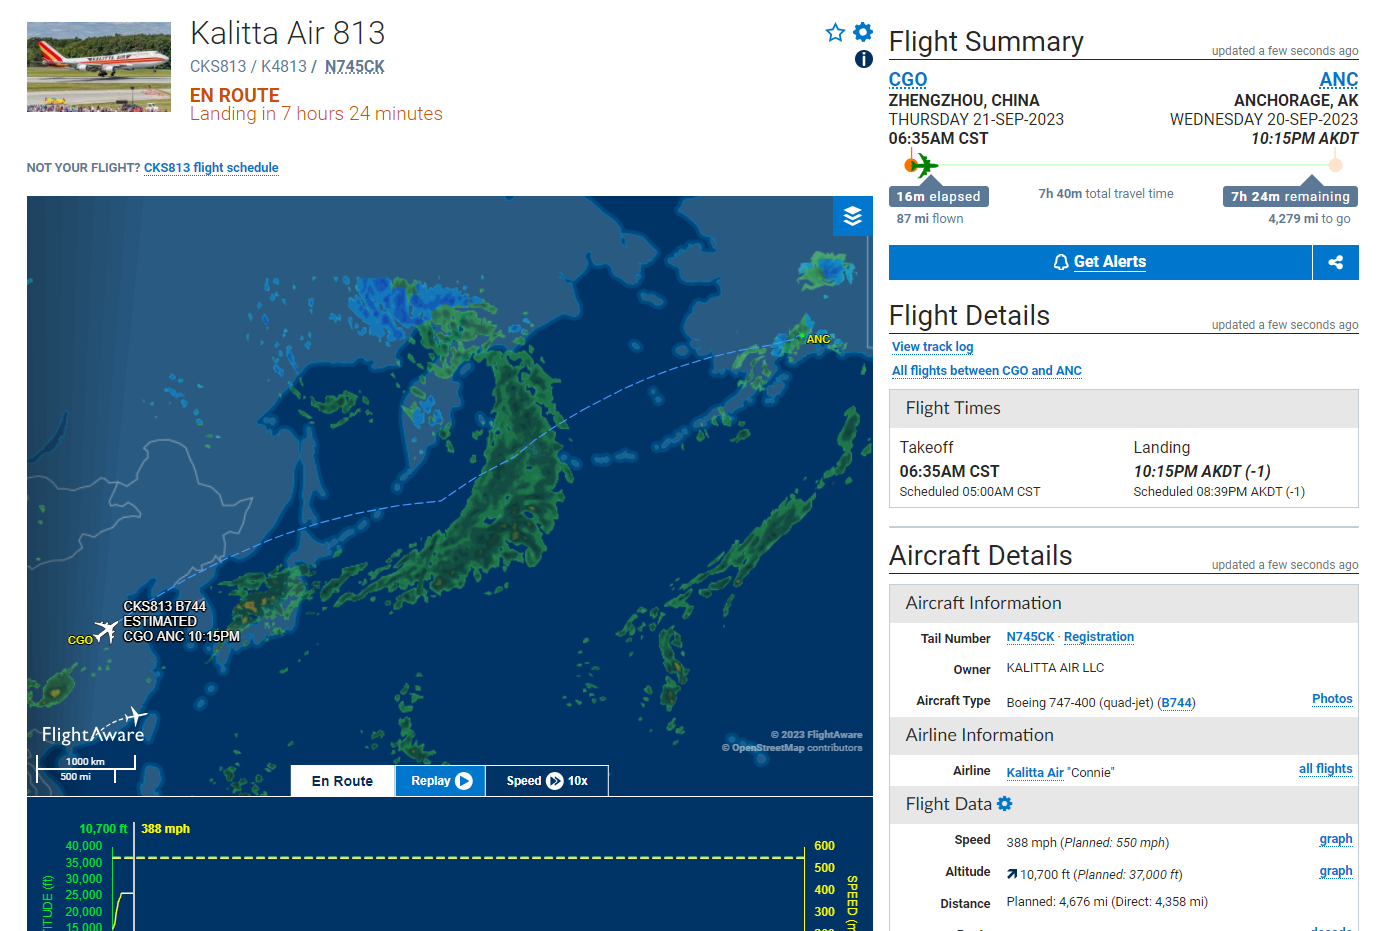Click the CKS813 flight schedule link

tap(211, 168)
